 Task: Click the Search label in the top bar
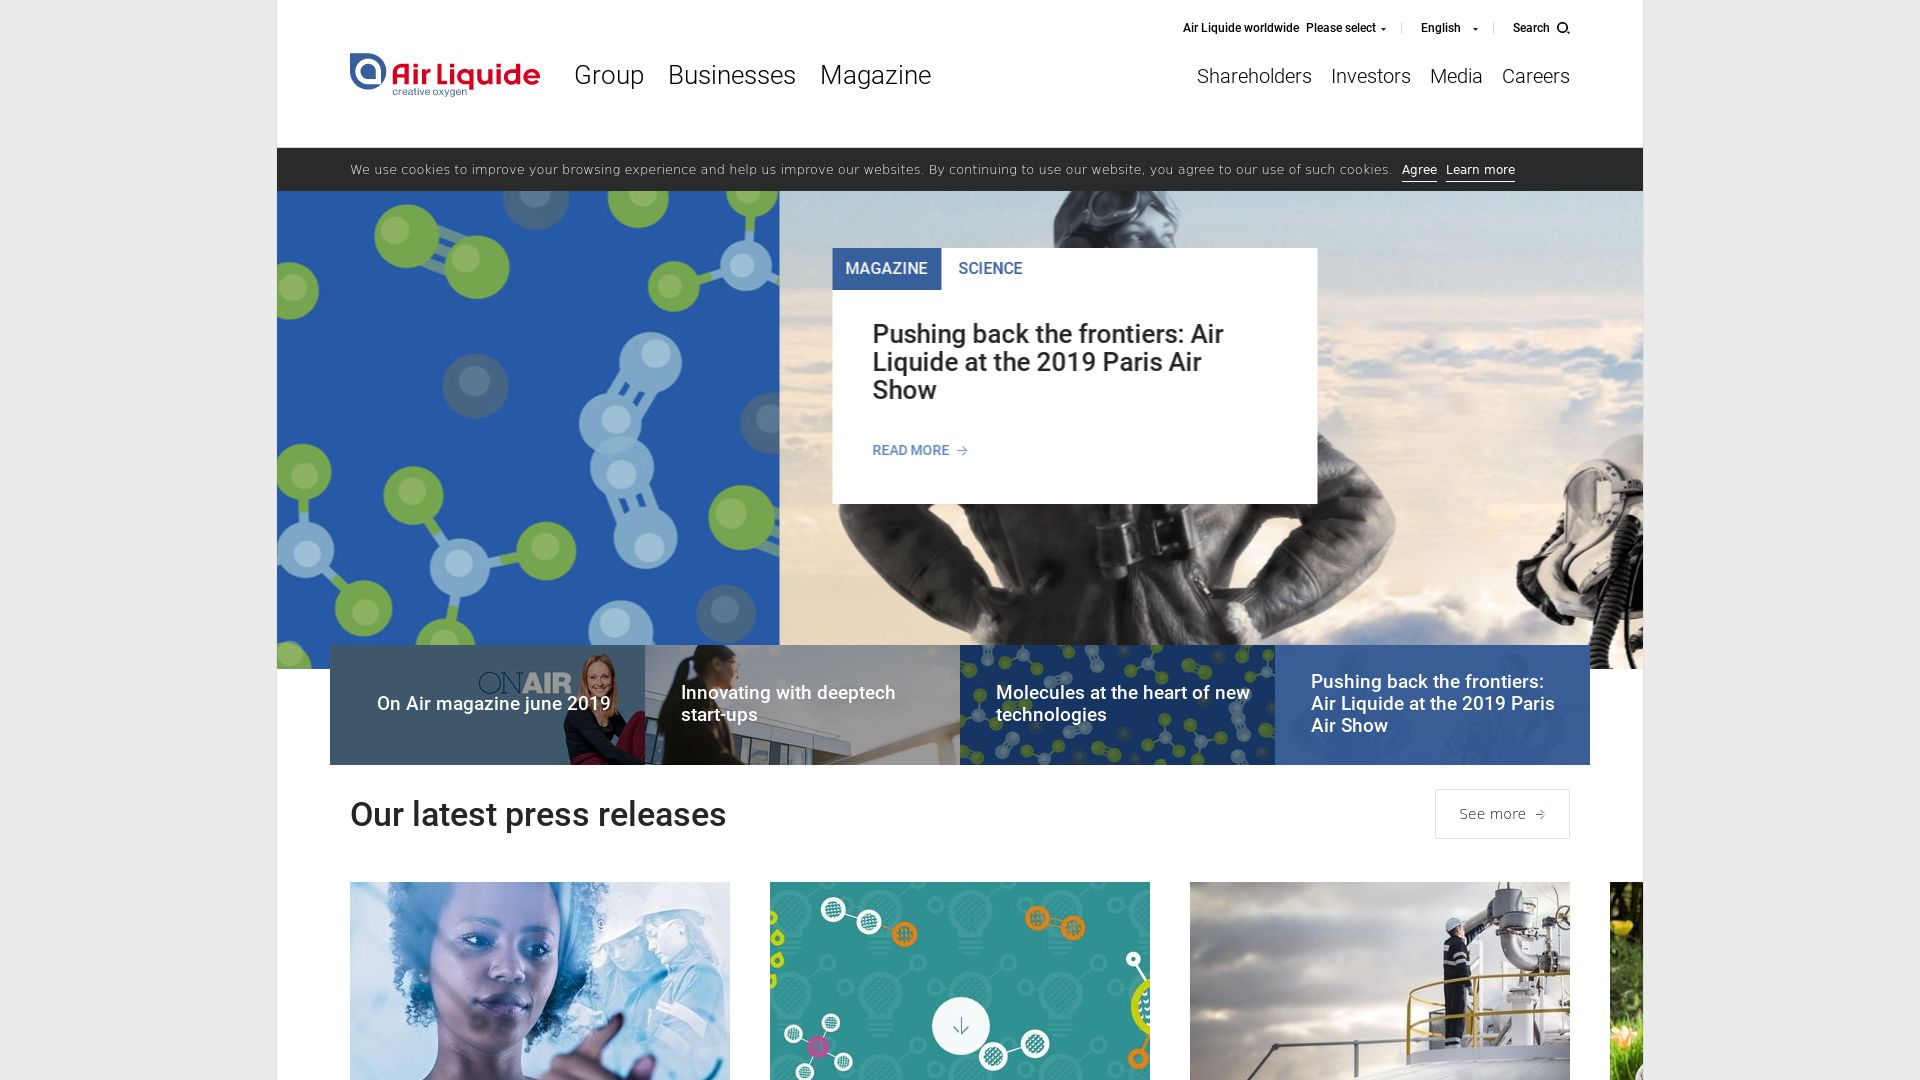tap(1531, 28)
